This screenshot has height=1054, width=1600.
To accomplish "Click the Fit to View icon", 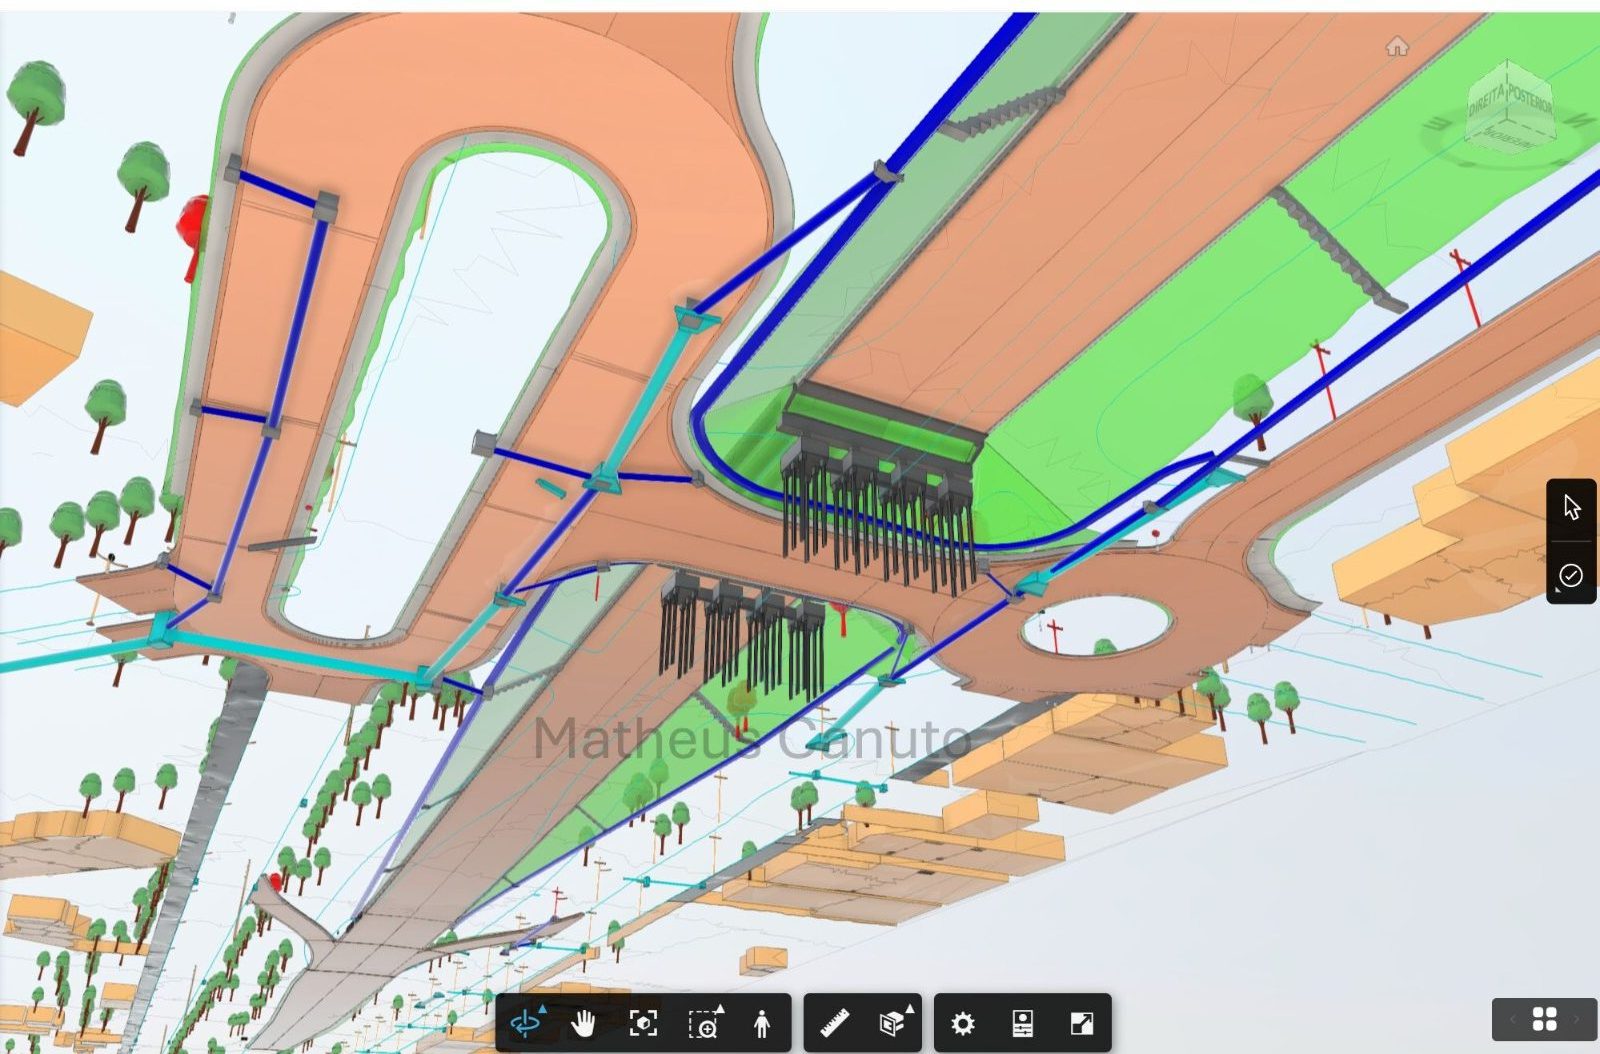I will coord(643,1023).
